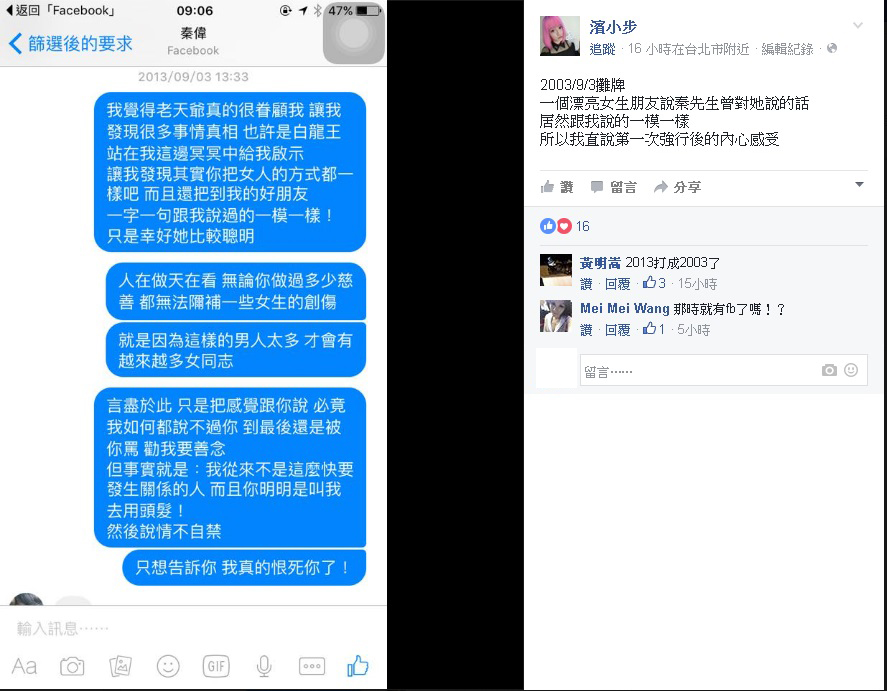Like the post with 讚 button

[x=557, y=187]
